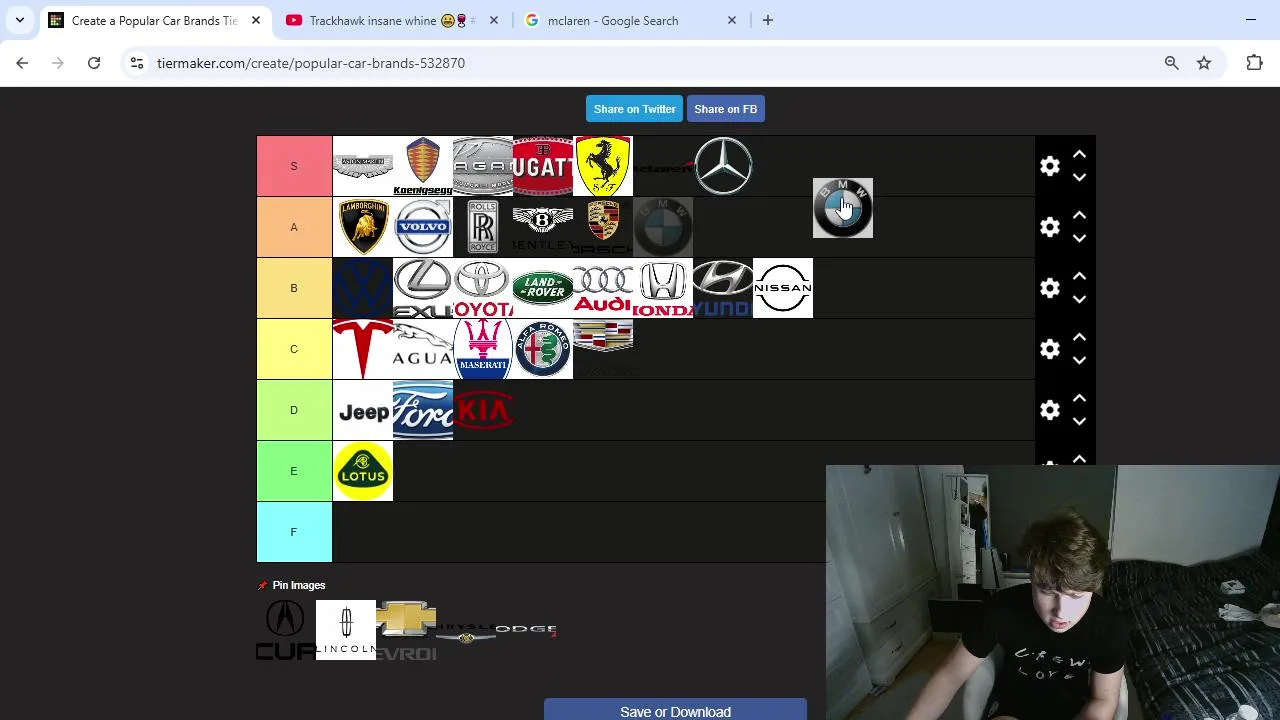Move A tier row down with arrow

(x=1079, y=238)
